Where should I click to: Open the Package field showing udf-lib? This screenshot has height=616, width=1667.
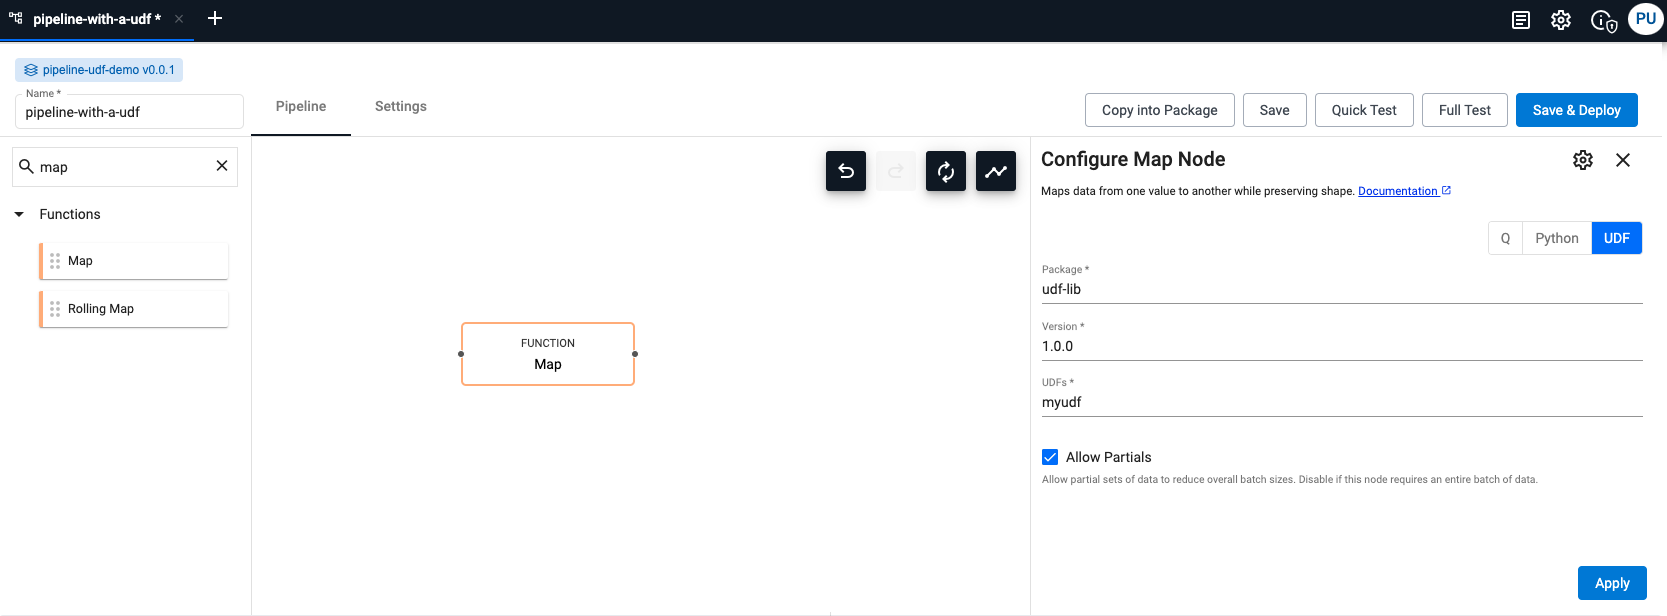click(1340, 289)
